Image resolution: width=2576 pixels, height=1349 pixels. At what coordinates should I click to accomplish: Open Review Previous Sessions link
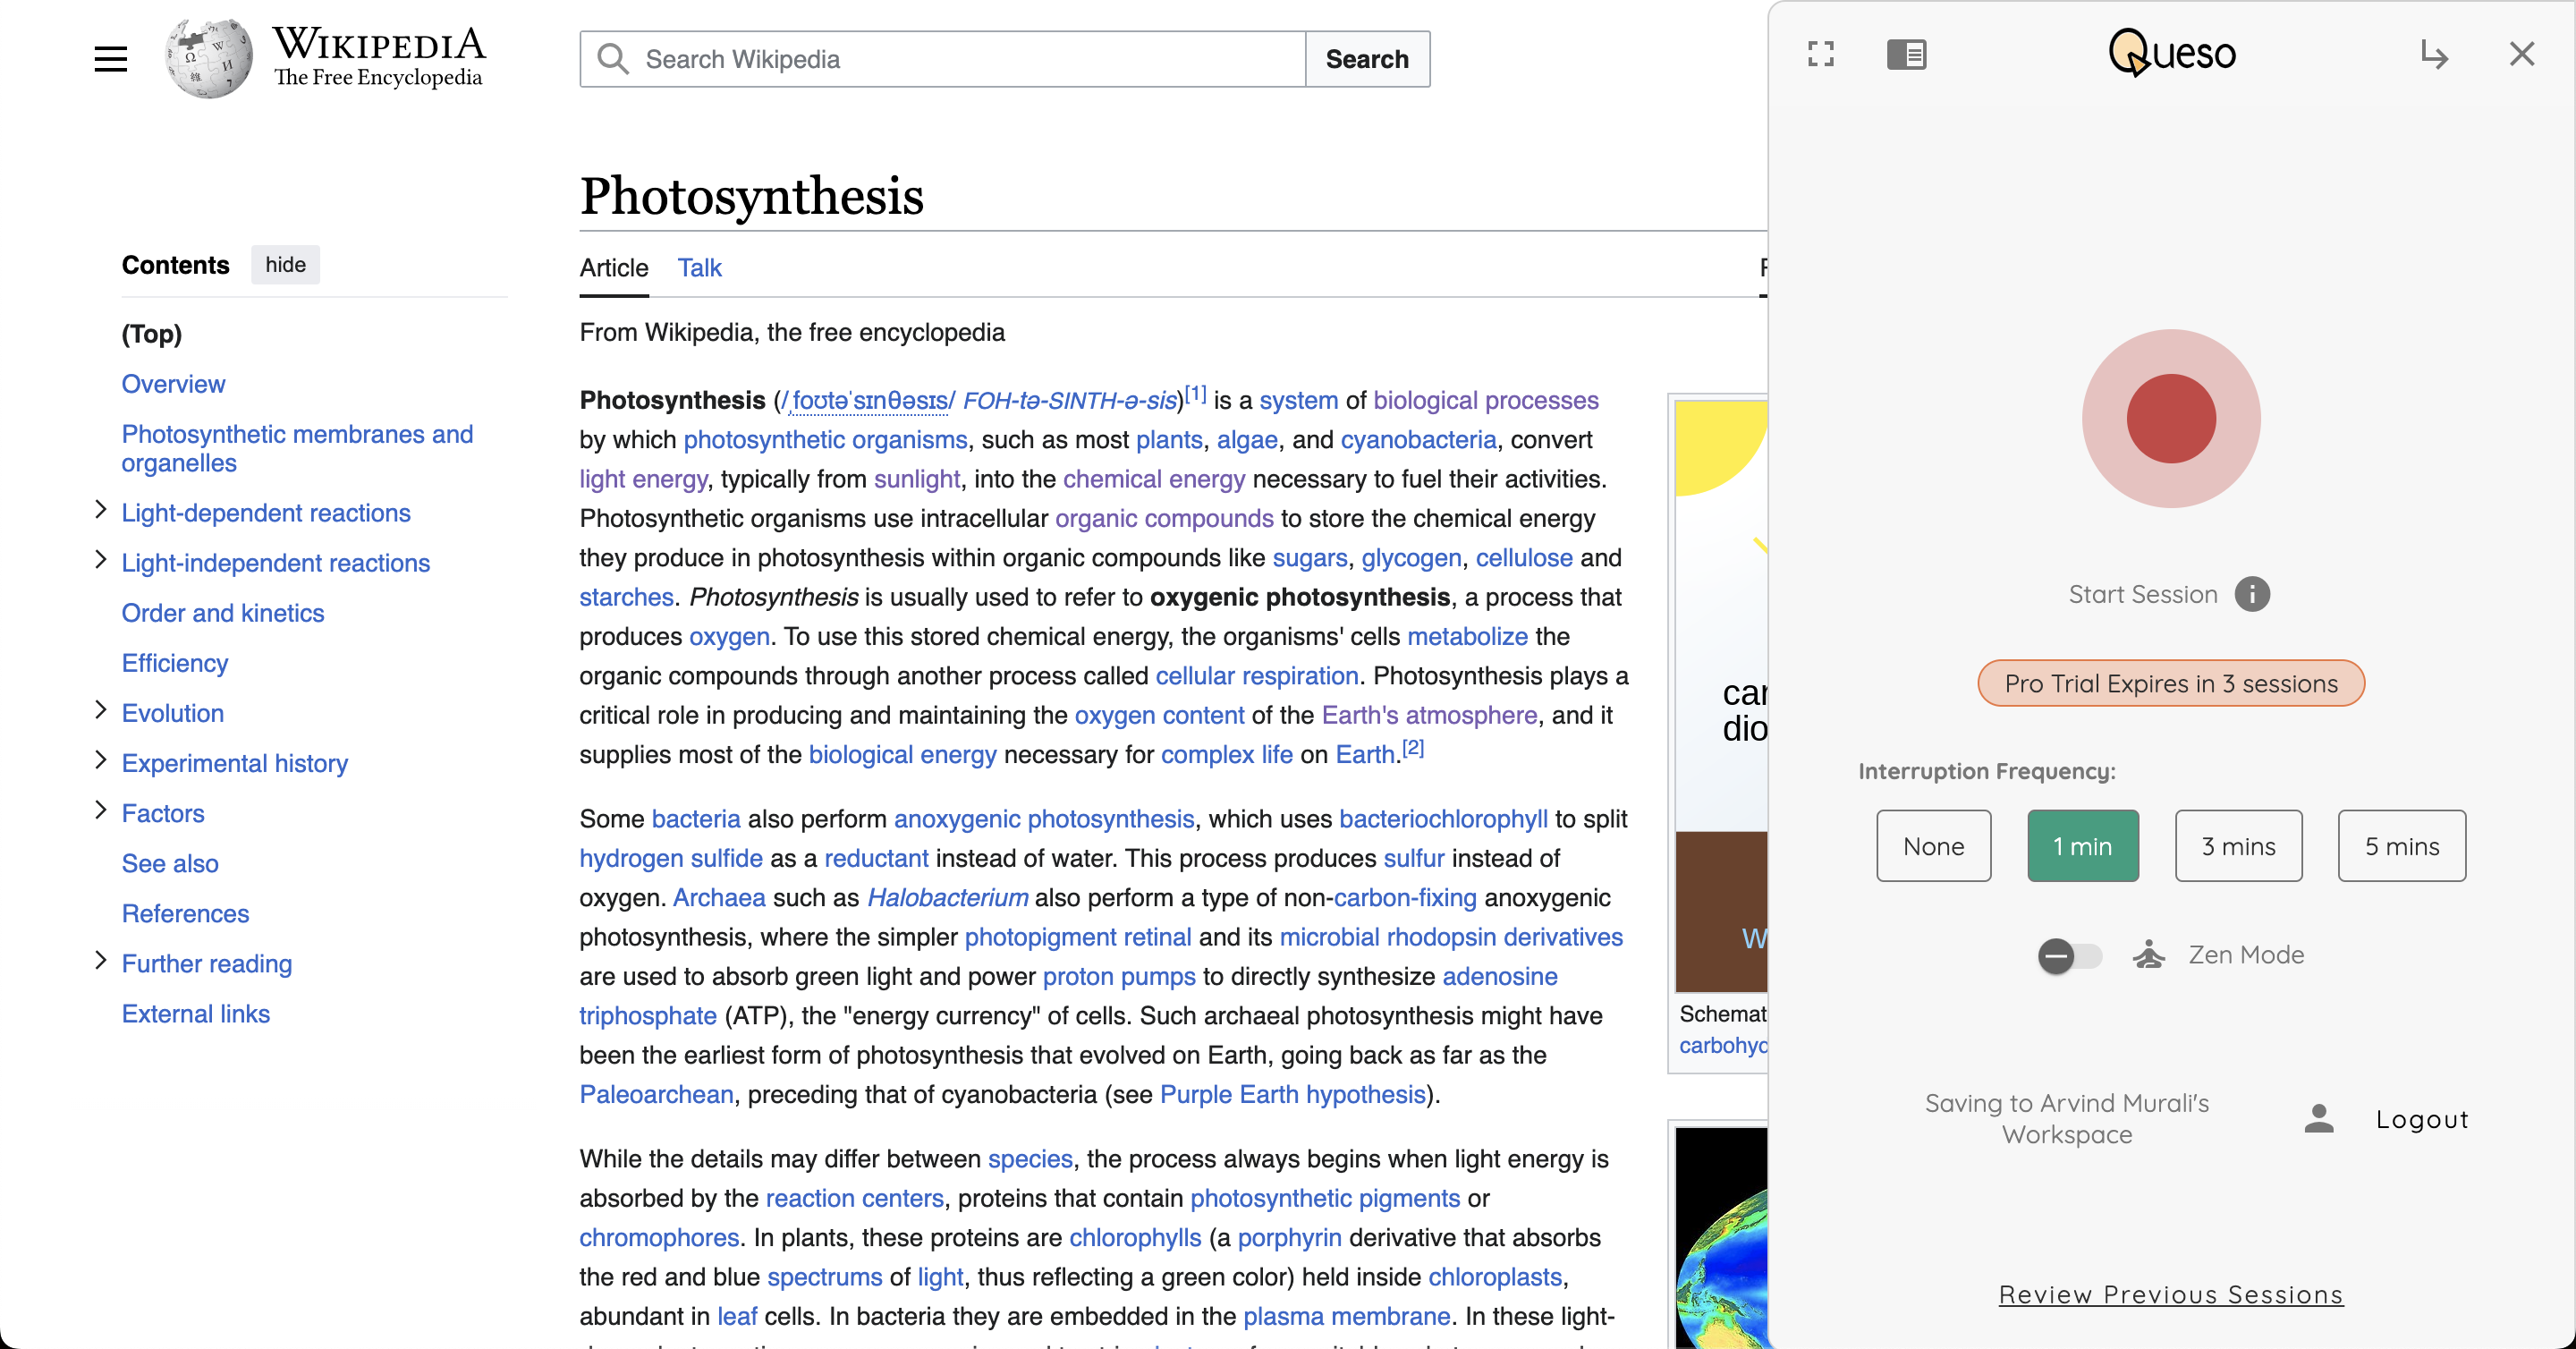point(2170,1294)
